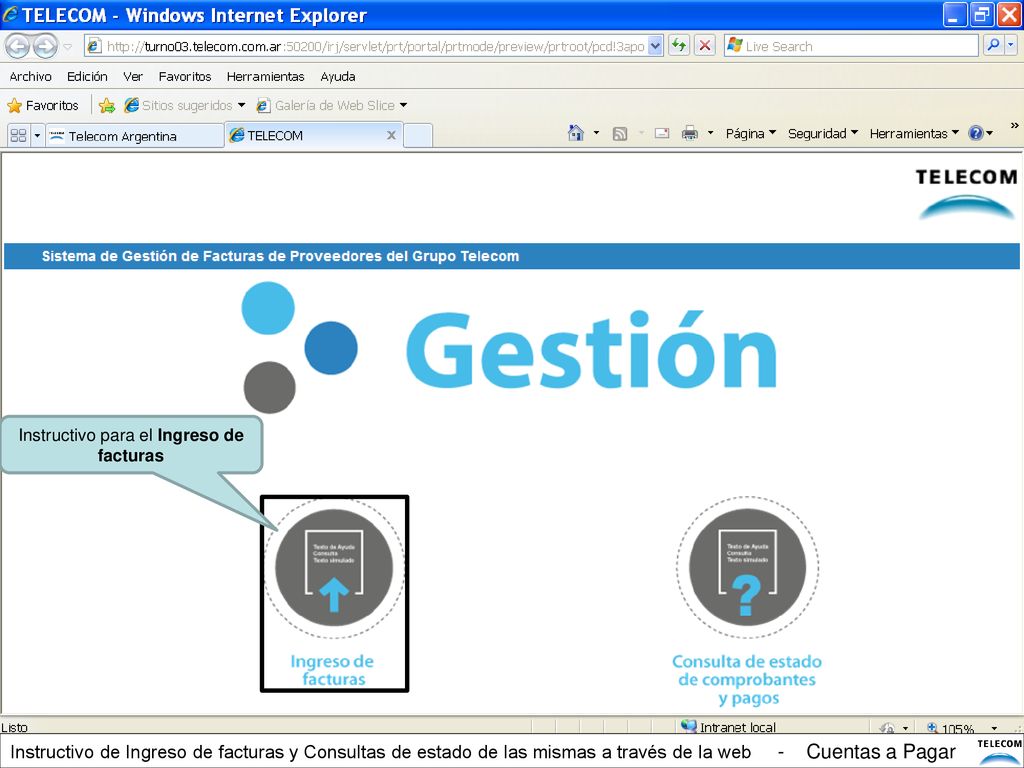Open Sitios sugeridos link
This screenshot has height=768, width=1024.
(184, 105)
